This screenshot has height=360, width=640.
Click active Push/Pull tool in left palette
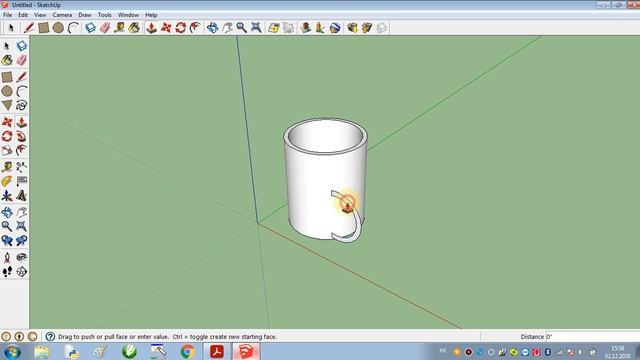click(22, 122)
